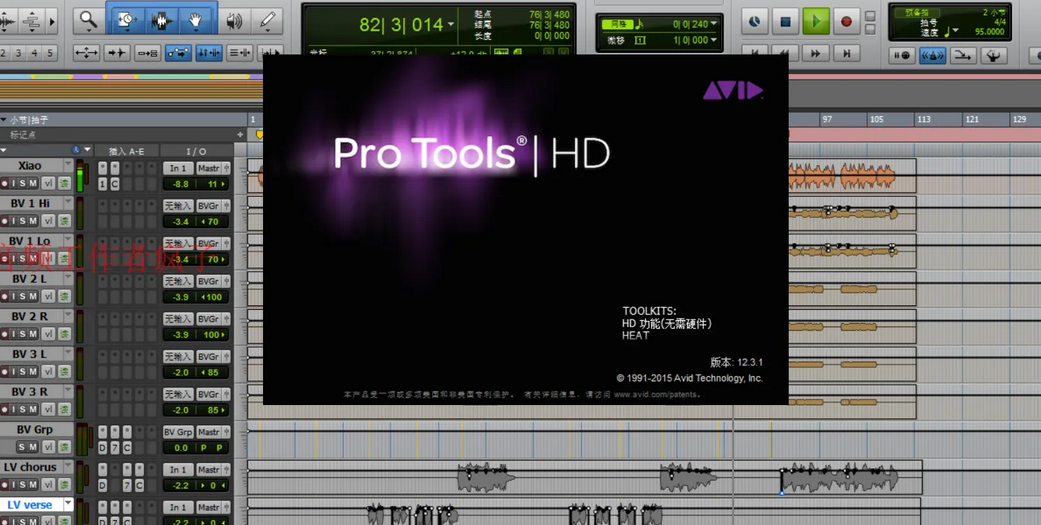This screenshot has width=1041, height=525.
Task: Open Nudge value 1|0|000 dropdown
Action: pyautogui.click(x=714, y=40)
